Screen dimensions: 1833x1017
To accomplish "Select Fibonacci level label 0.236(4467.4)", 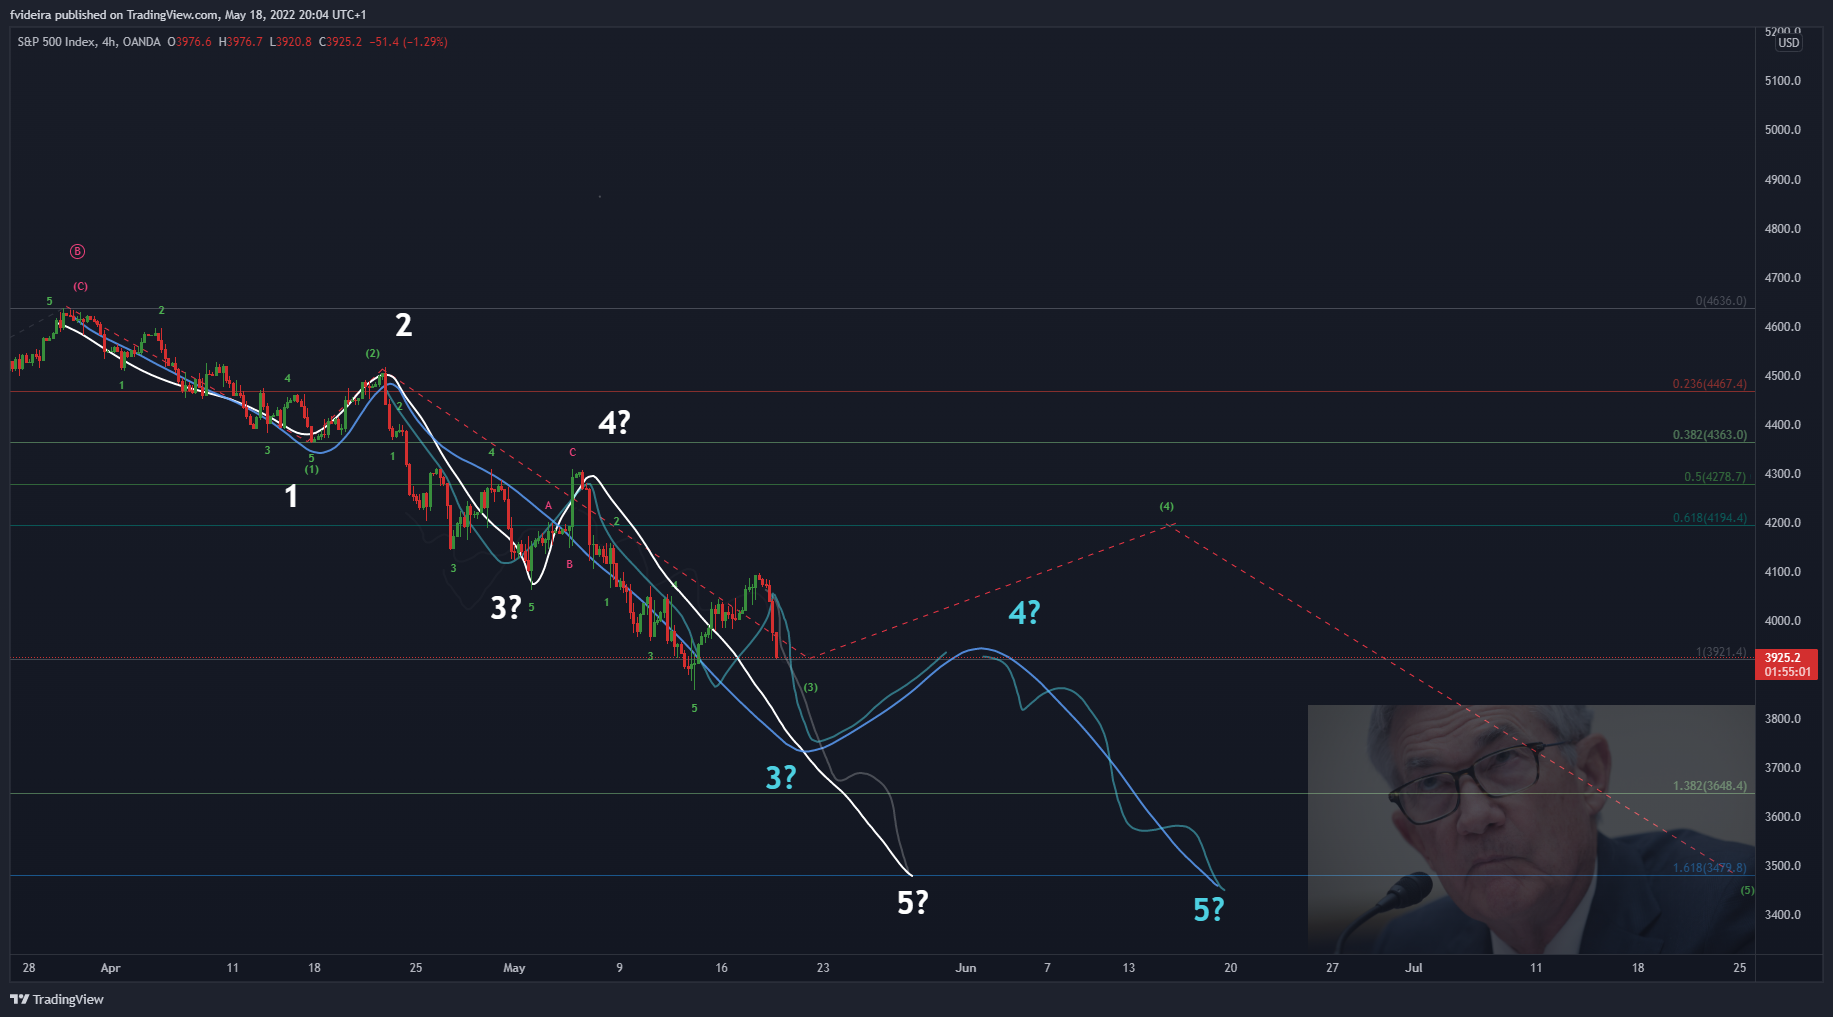I will (1710, 384).
